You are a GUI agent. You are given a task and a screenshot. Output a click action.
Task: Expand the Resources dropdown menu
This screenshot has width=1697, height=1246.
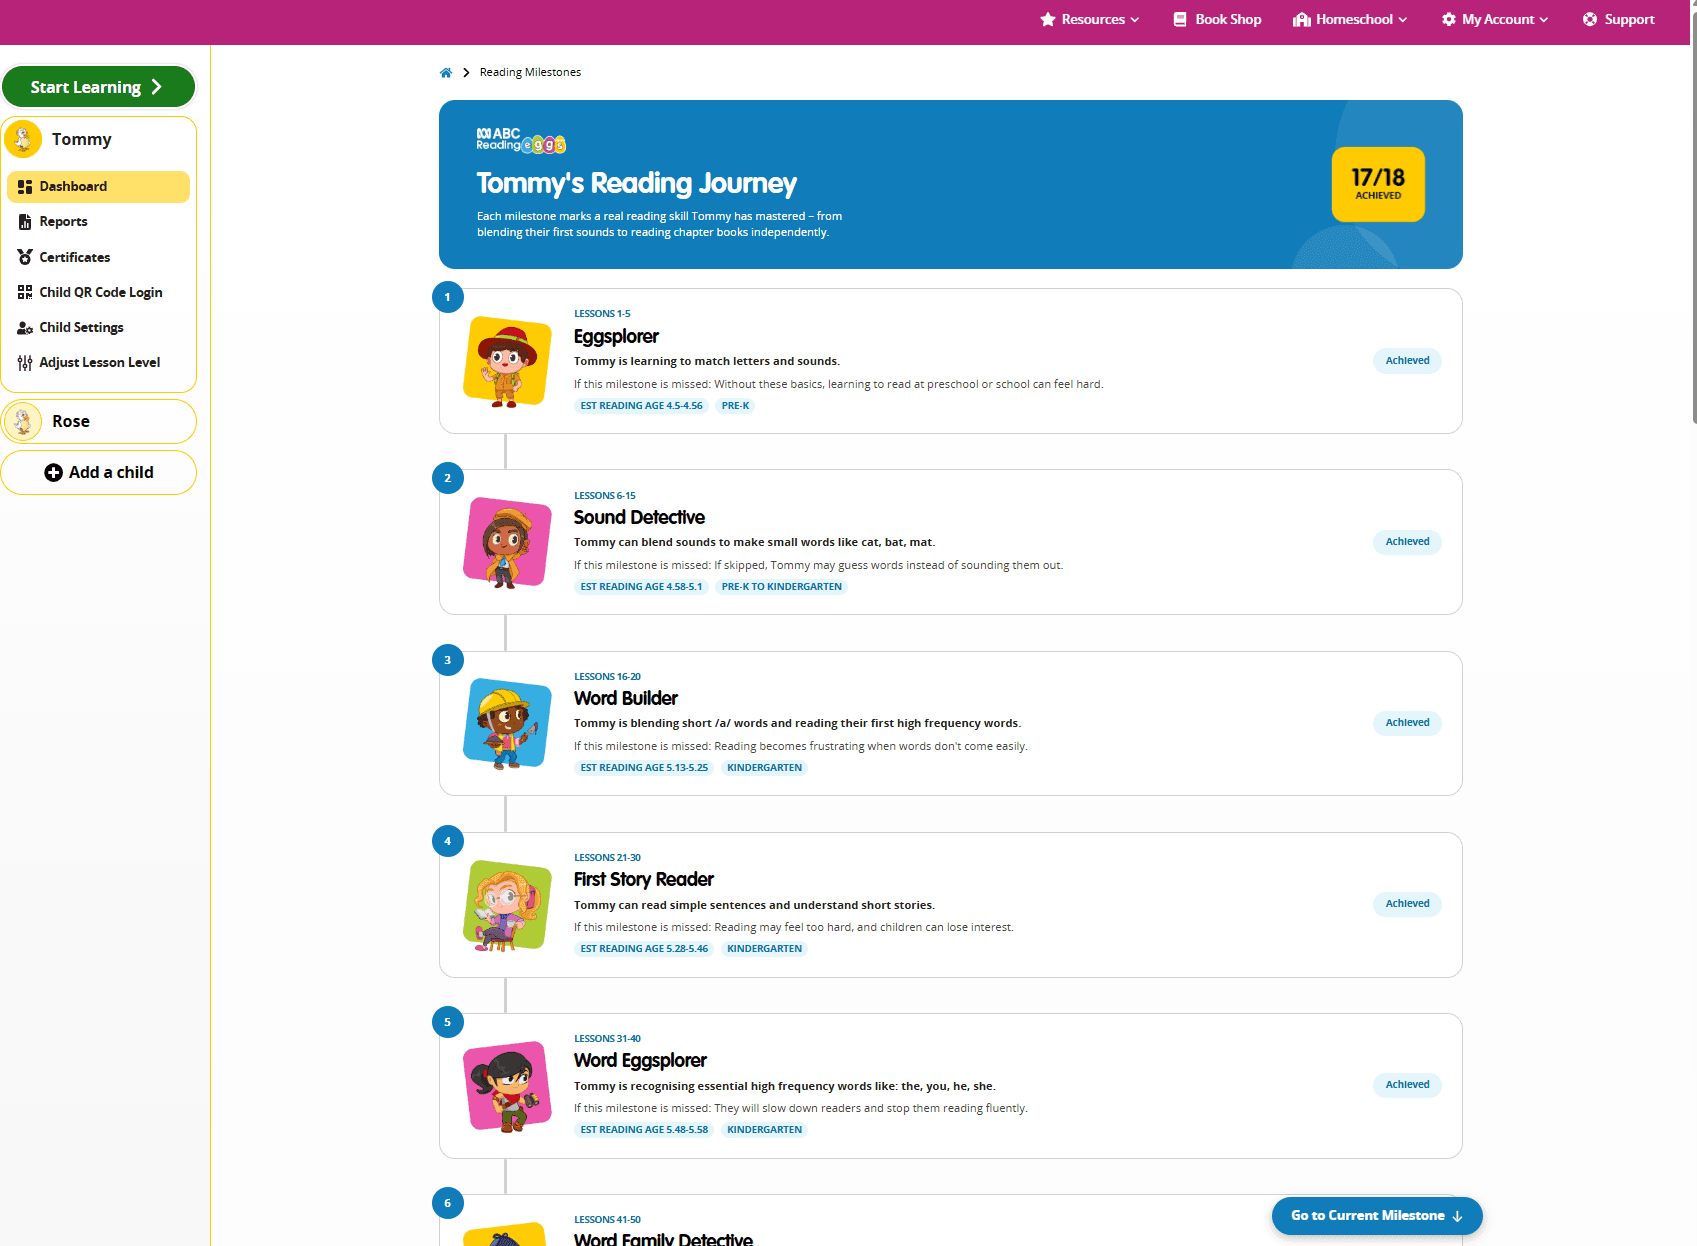pyautogui.click(x=1090, y=19)
